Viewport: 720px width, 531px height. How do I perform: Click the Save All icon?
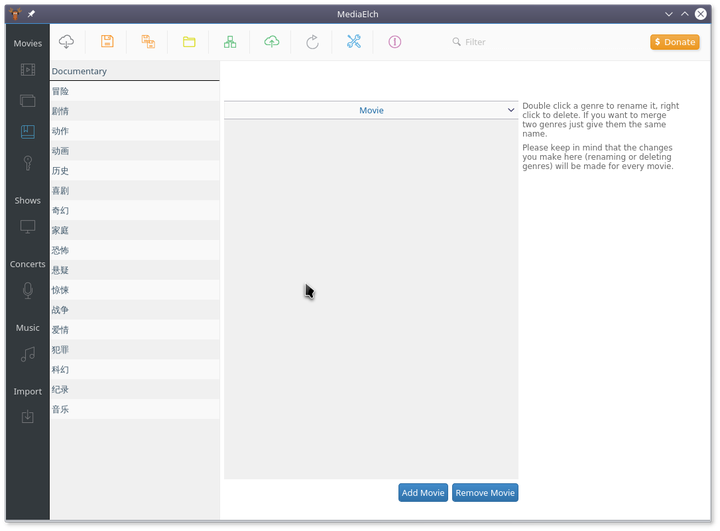pyautogui.click(x=148, y=42)
